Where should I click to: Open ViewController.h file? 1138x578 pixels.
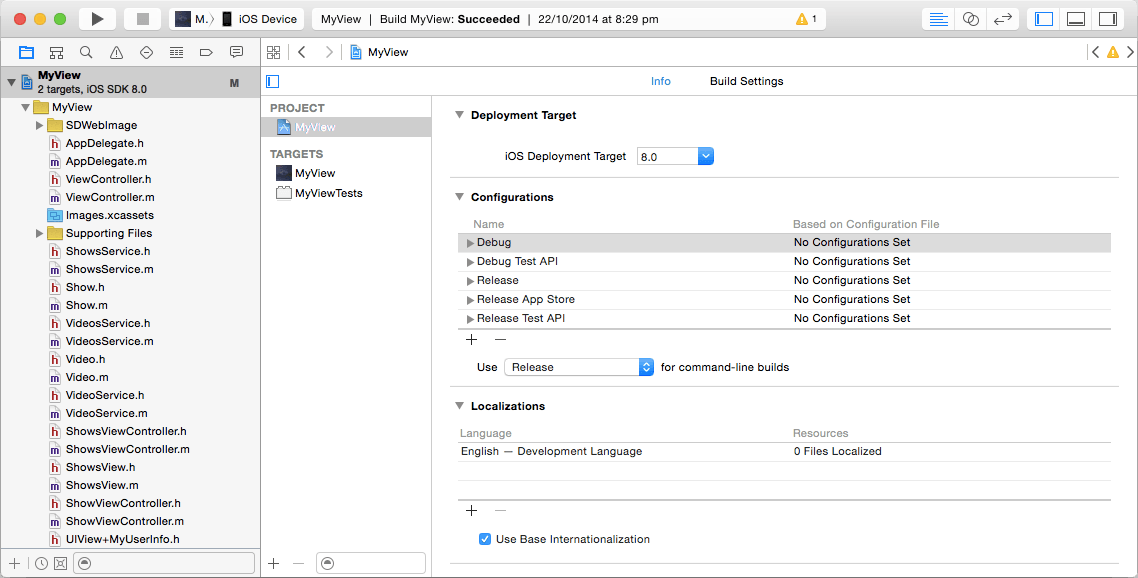tap(108, 179)
